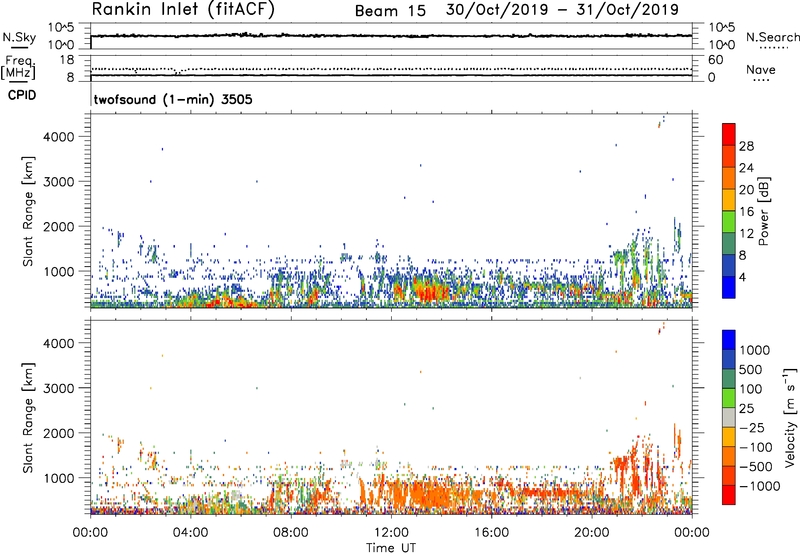Click the '60' tick on the Nave axis

[x=715, y=60]
